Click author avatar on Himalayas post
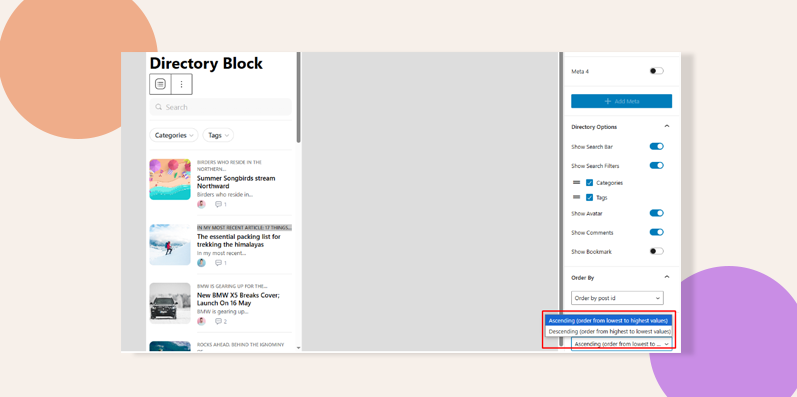Screen dimensions: 797x397 pos(201,263)
